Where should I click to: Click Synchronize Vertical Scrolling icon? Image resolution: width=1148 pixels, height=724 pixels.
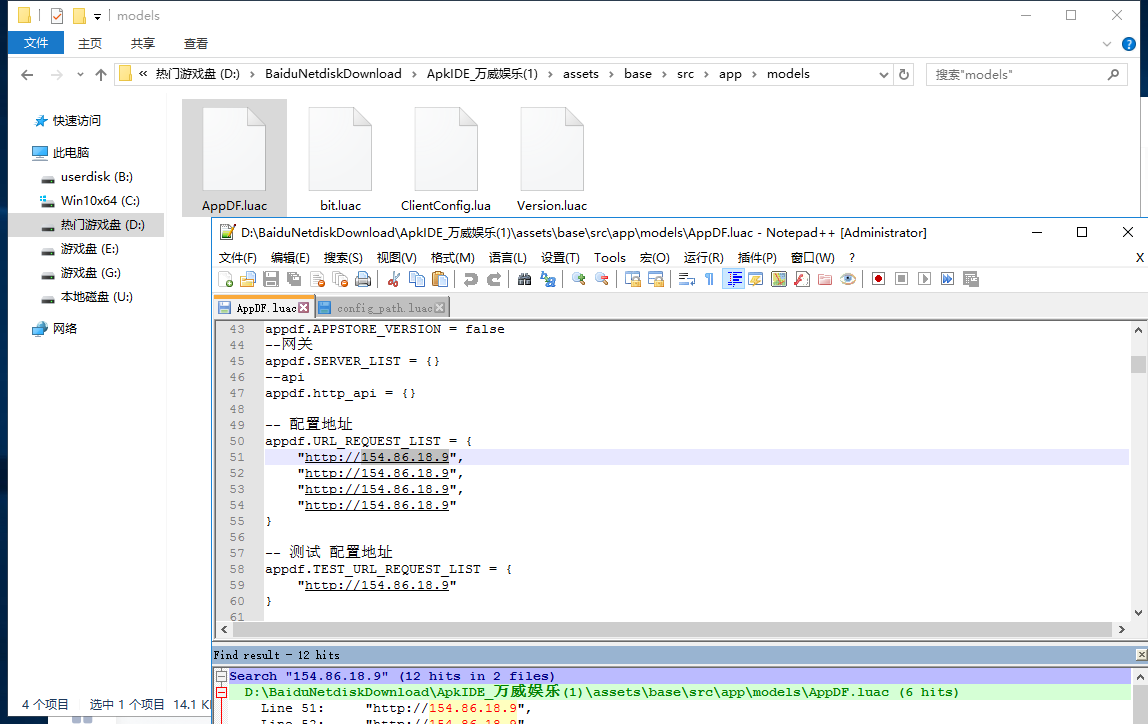633,279
